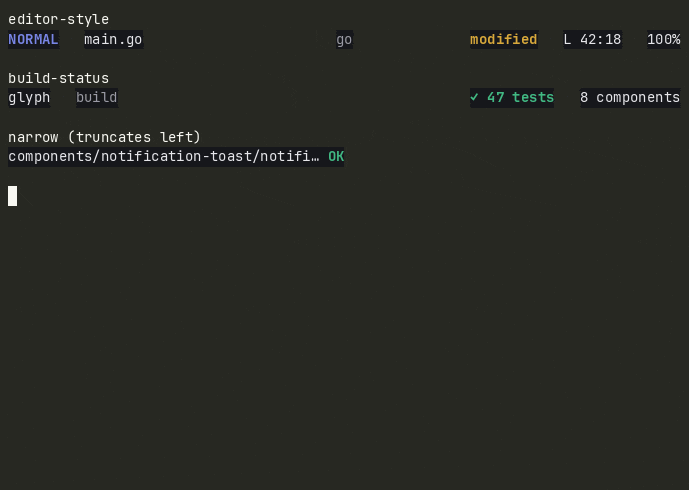Click the white terminal cursor block
This screenshot has height=490, width=689.
(x=12, y=196)
